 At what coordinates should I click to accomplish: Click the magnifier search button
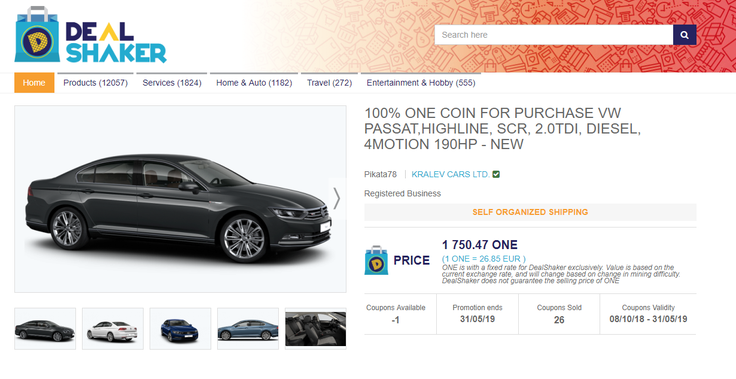684,35
